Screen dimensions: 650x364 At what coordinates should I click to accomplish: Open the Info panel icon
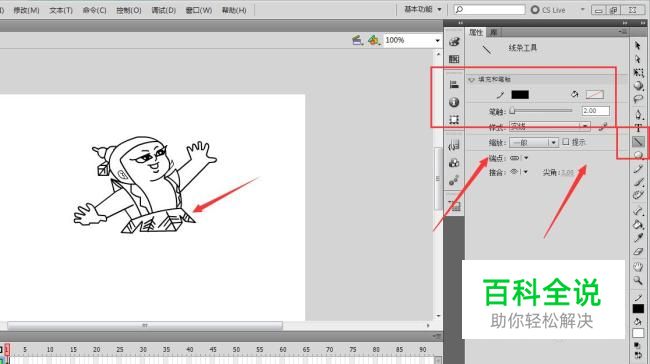coord(454,102)
